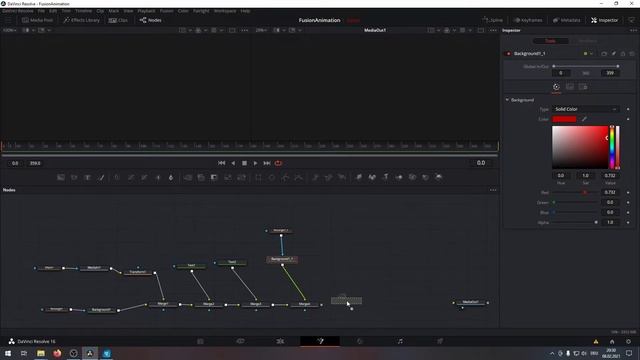Add a Background tool from the toolbar
The height and width of the screenshot is (360, 640).
(x=61, y=177)
